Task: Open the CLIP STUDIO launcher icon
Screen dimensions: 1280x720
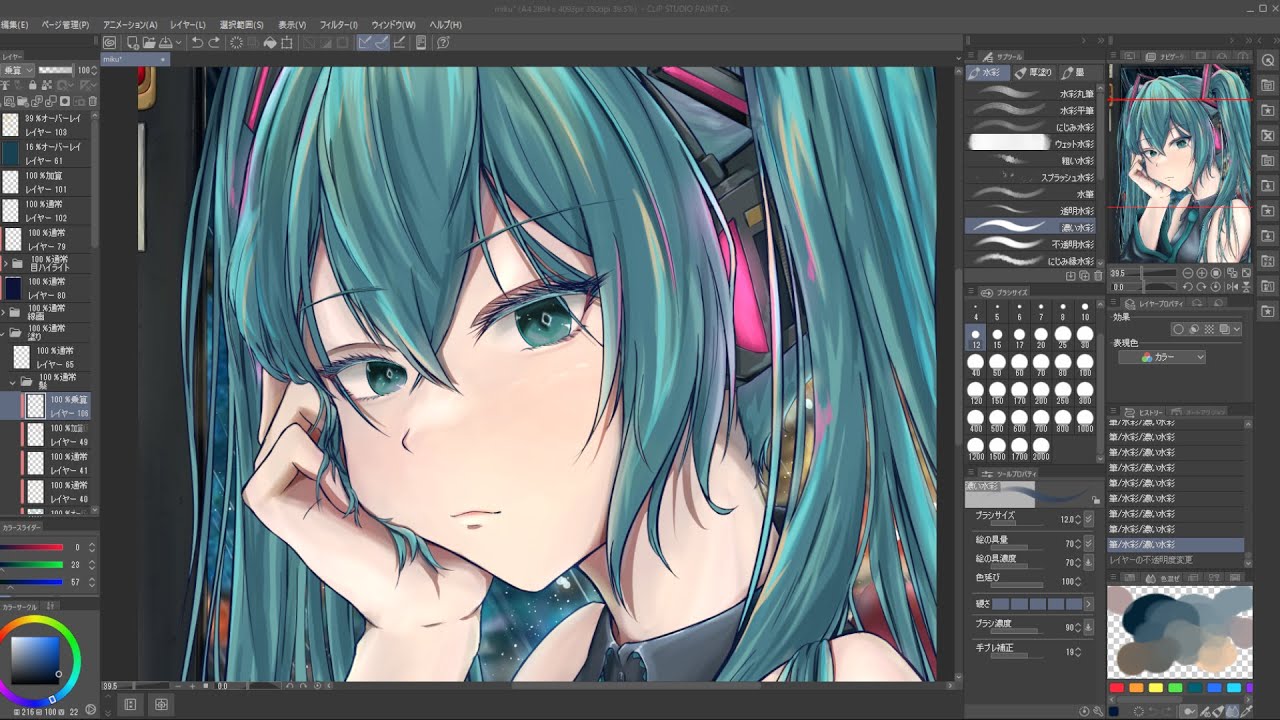Action: (x=109, y=43)
